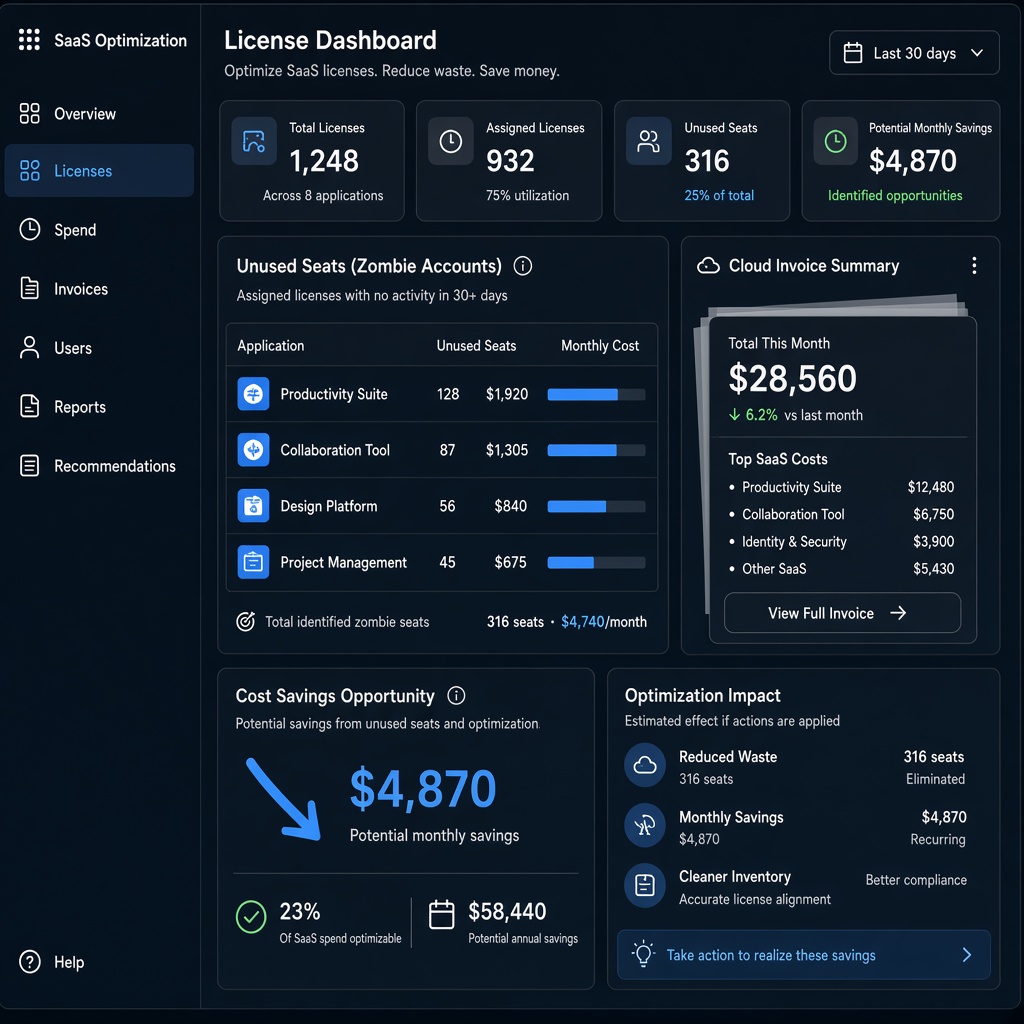Viewport: 1024px width, 1024px height.
Task: Click the Collaboration Tool app icon
Action: coord(253,449)
